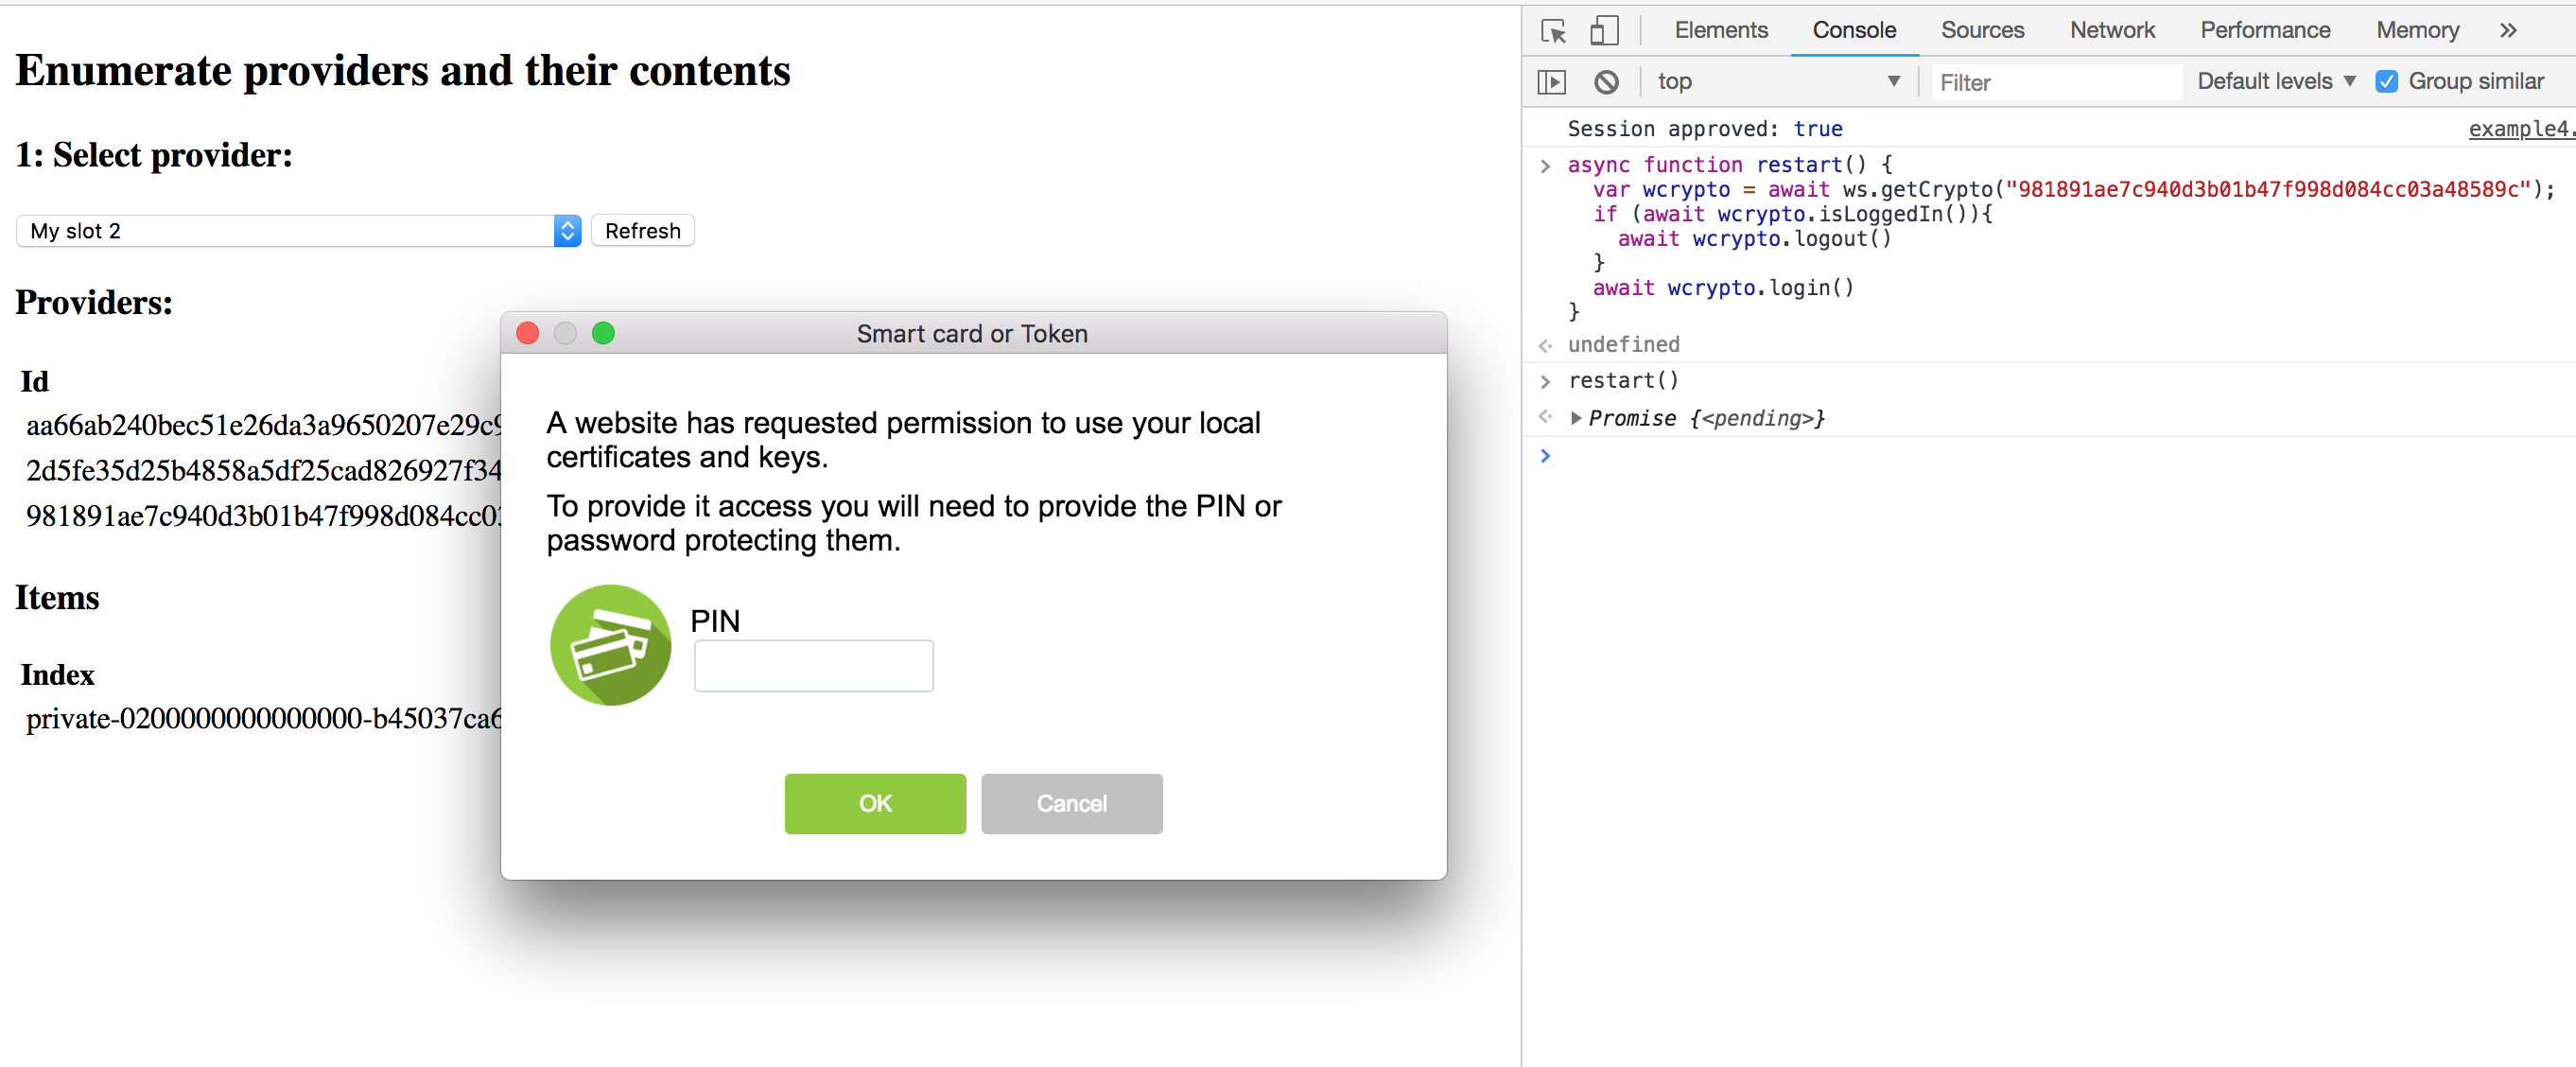2576x1067 pixels.
Task: Toggle the Group similar checkbox
Action: 2389,81
